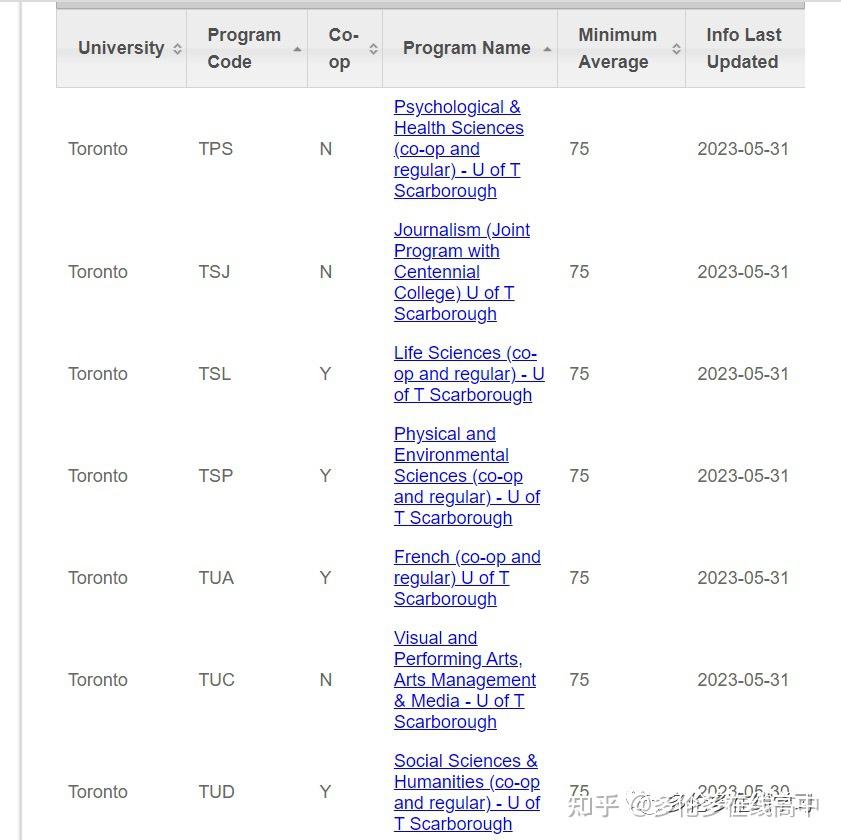The width and height of the screenshot is (841, 840).
Task: Sort table by University column arrows
Action: coord(177,49)
